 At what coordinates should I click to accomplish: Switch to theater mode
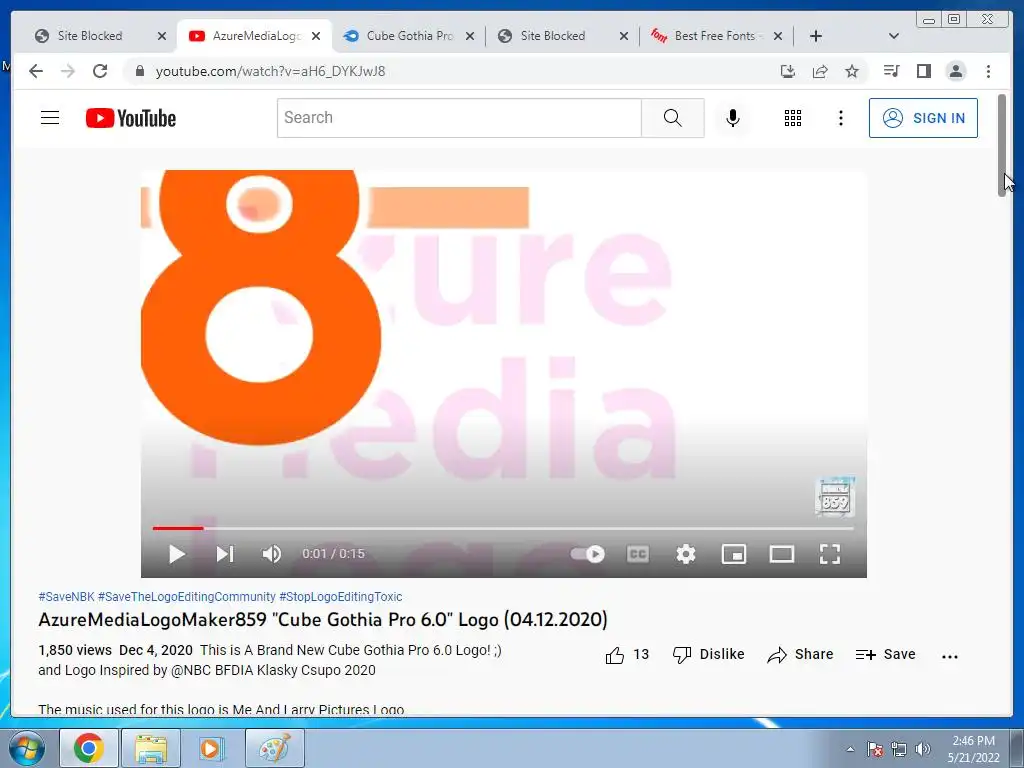point(782,554)
